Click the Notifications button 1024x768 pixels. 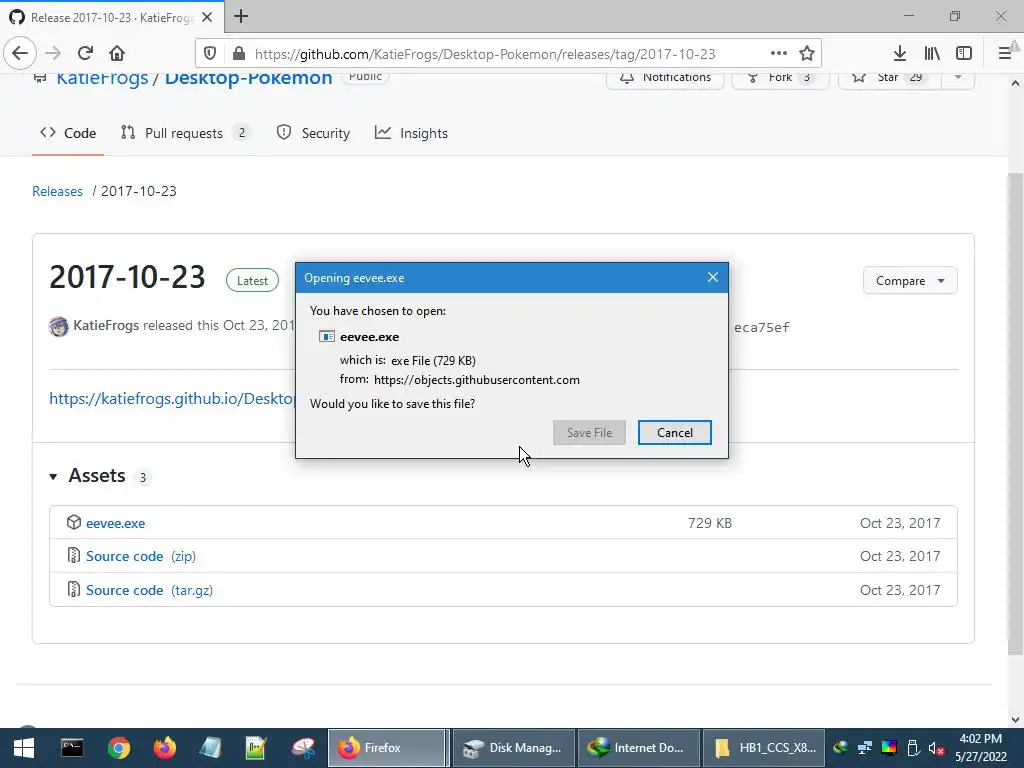[x=665, y=78]
